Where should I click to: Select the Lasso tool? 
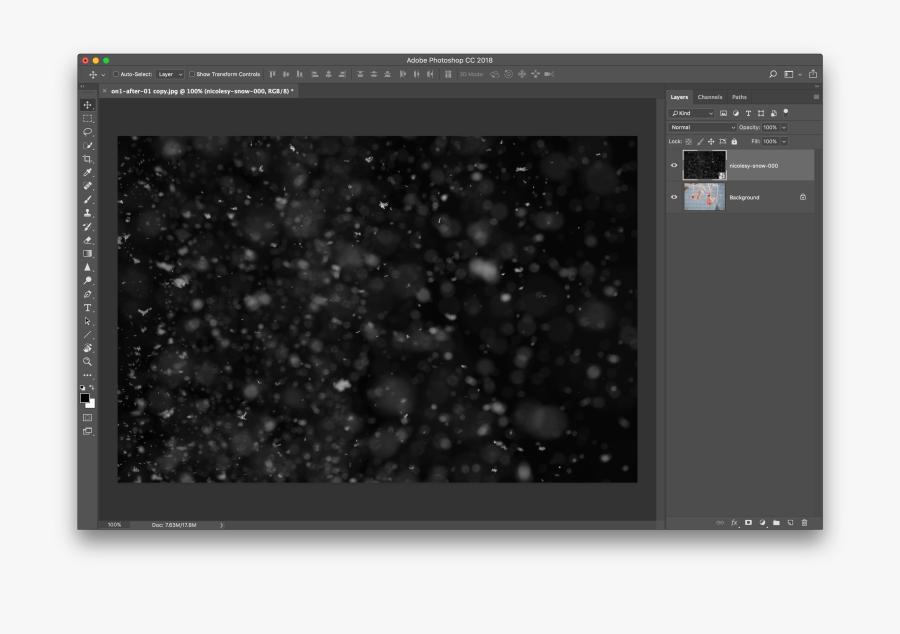click(x=88, y=133)
